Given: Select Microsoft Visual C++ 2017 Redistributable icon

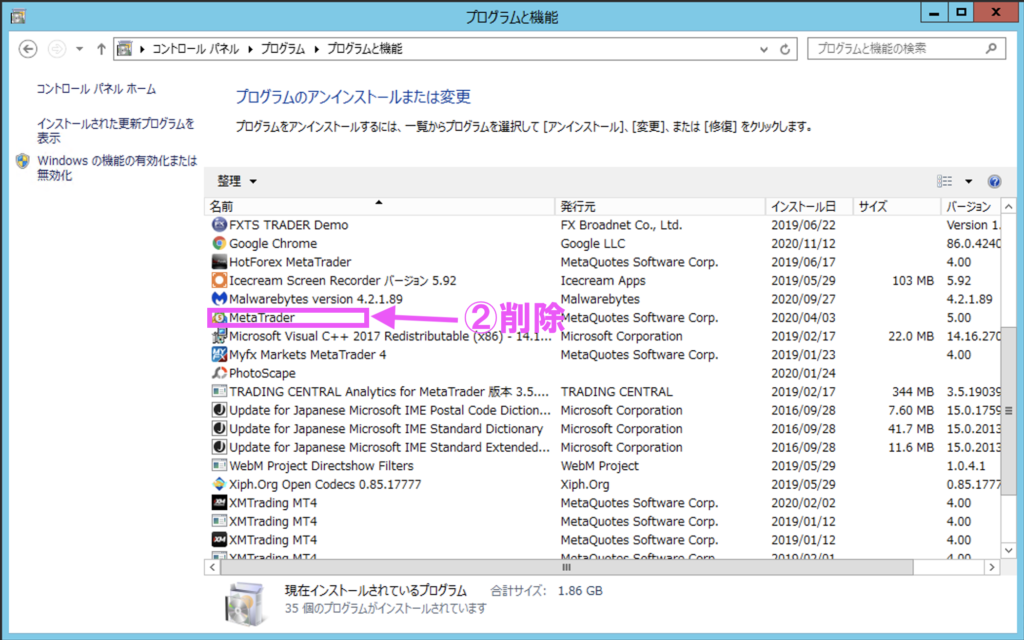Looking at the screenshot, I should 219,336.
